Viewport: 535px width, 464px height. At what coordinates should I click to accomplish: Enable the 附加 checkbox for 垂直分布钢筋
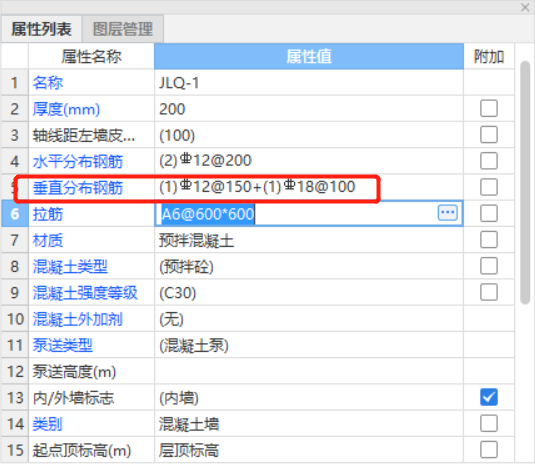click(489, 187)
